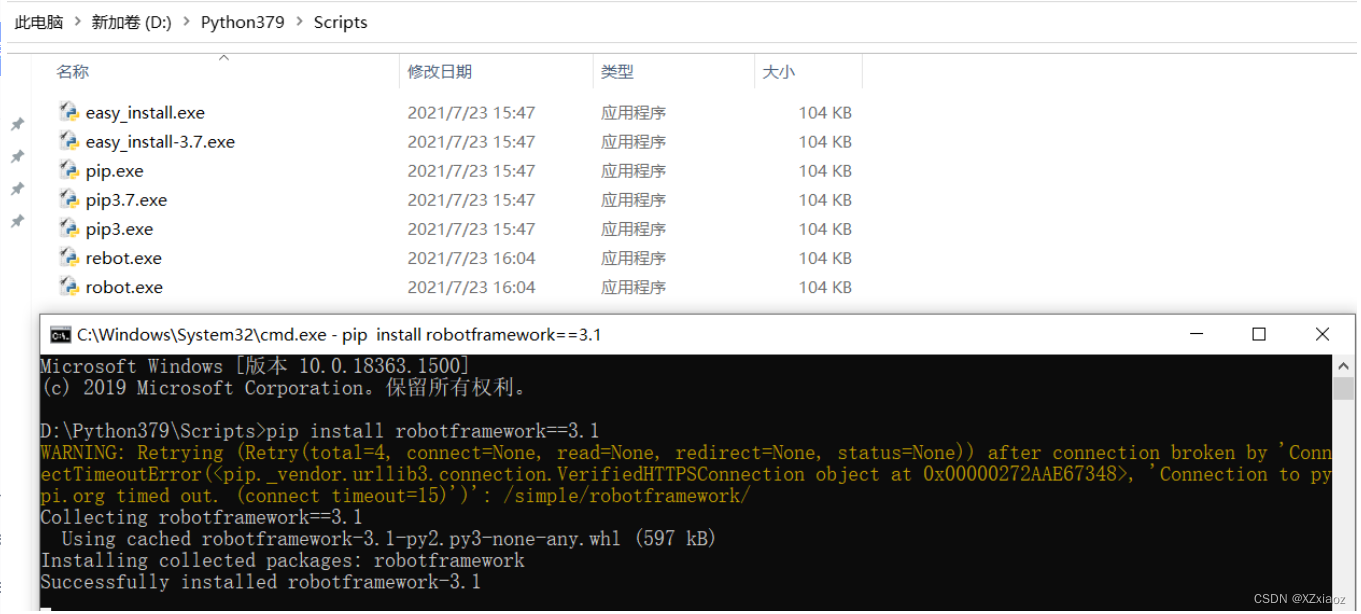Click the command 'pip install robotframework==3.1' in console
Image resolution: width=1361 pixels, height=614 pixels.
[434, 431]
